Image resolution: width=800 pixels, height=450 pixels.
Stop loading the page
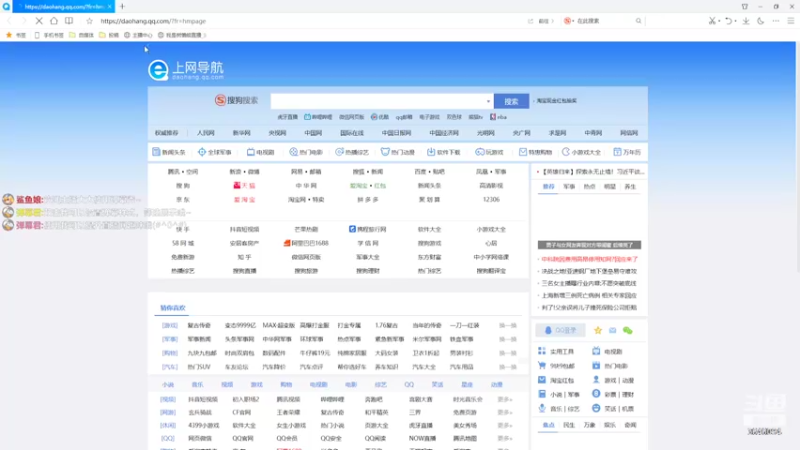(x=39, y=21)
